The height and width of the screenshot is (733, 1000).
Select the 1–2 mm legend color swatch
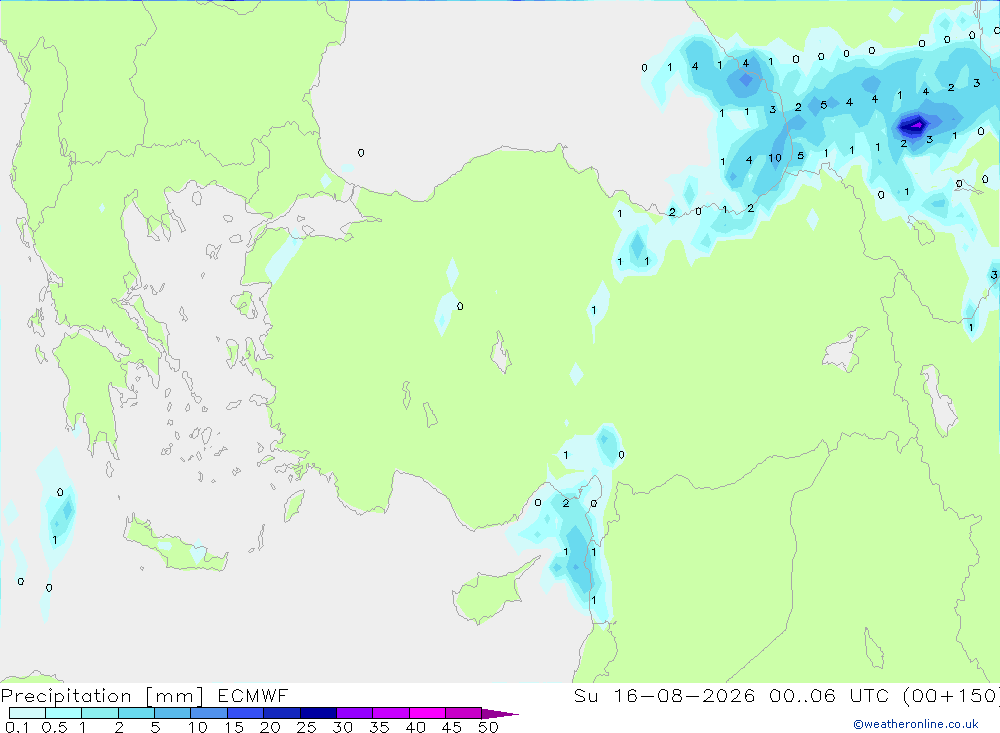[100, 713]
